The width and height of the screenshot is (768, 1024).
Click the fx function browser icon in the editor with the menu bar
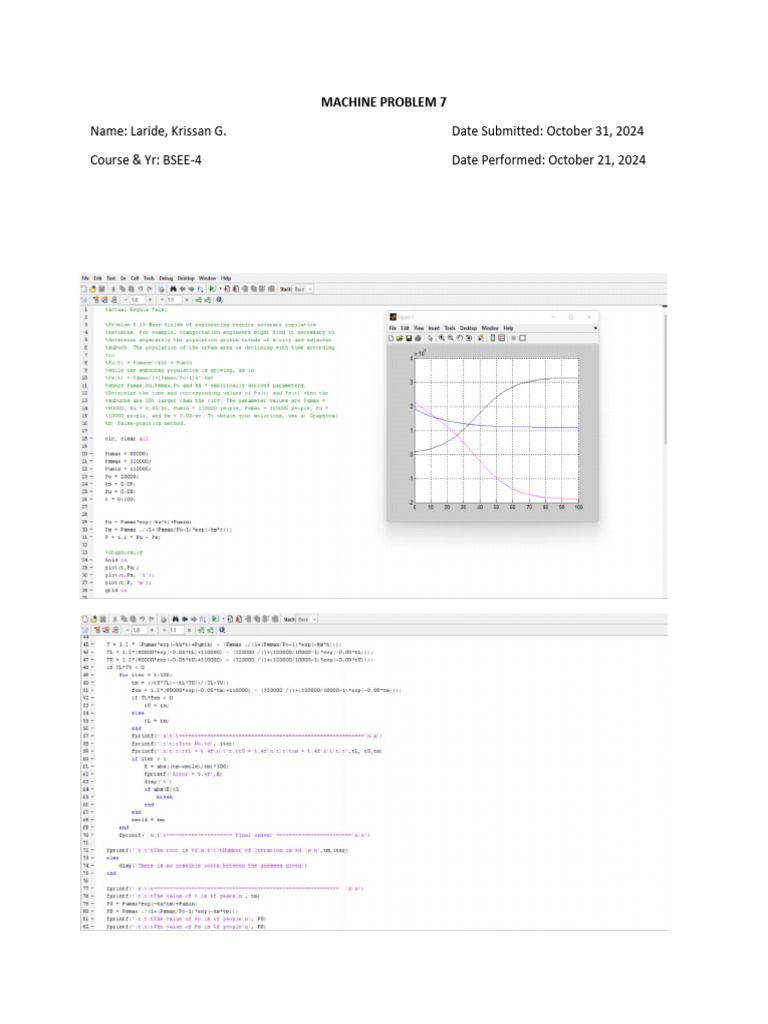[x=200, y=289]
